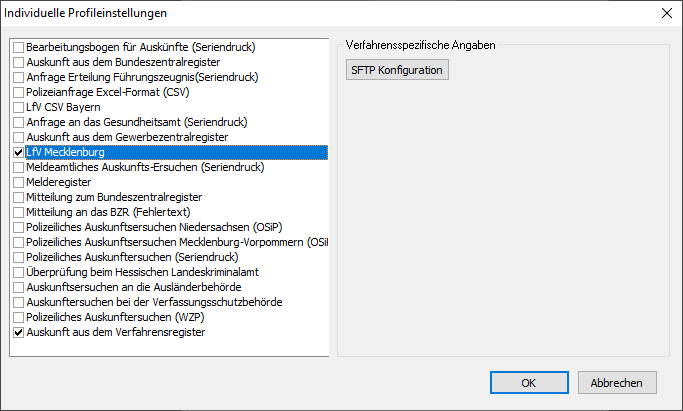The width and height of the screenshot is (683, 411).
Task: Check Auskunftsersuchen an die Ausländerbehörde
Action: point(19,287)
